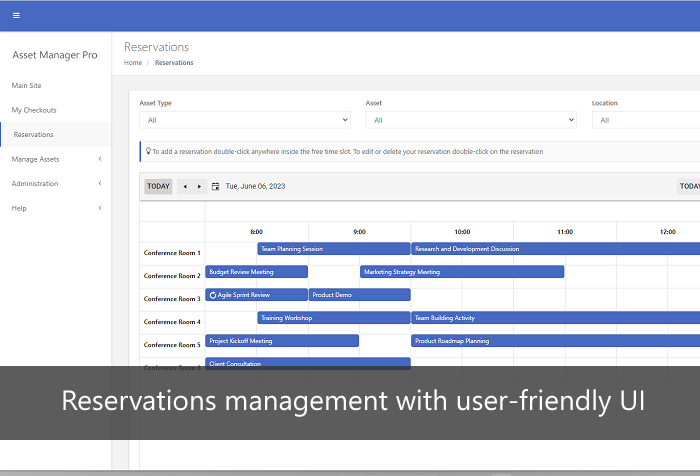Open the Location dropdown
This screenshot has height=476, width=700.
646,120
